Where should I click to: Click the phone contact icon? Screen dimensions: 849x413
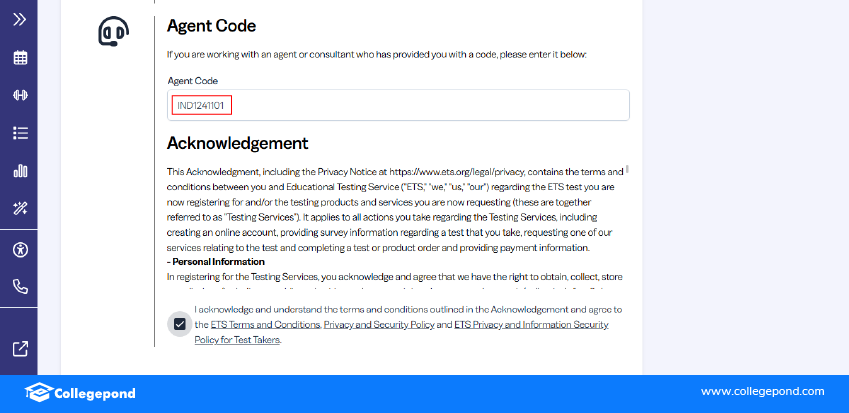point(19,286)
